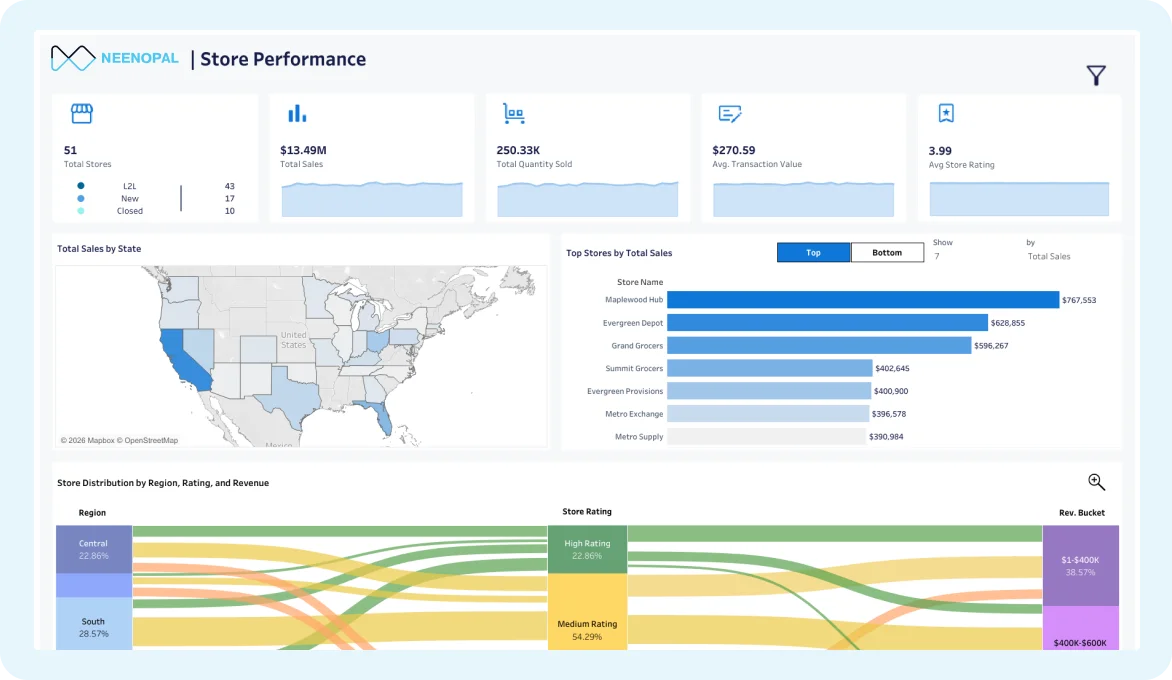The width and height of the screenshot is (1172, 680).
Task: Click the L2L legend dot
Action: (81, 185)
